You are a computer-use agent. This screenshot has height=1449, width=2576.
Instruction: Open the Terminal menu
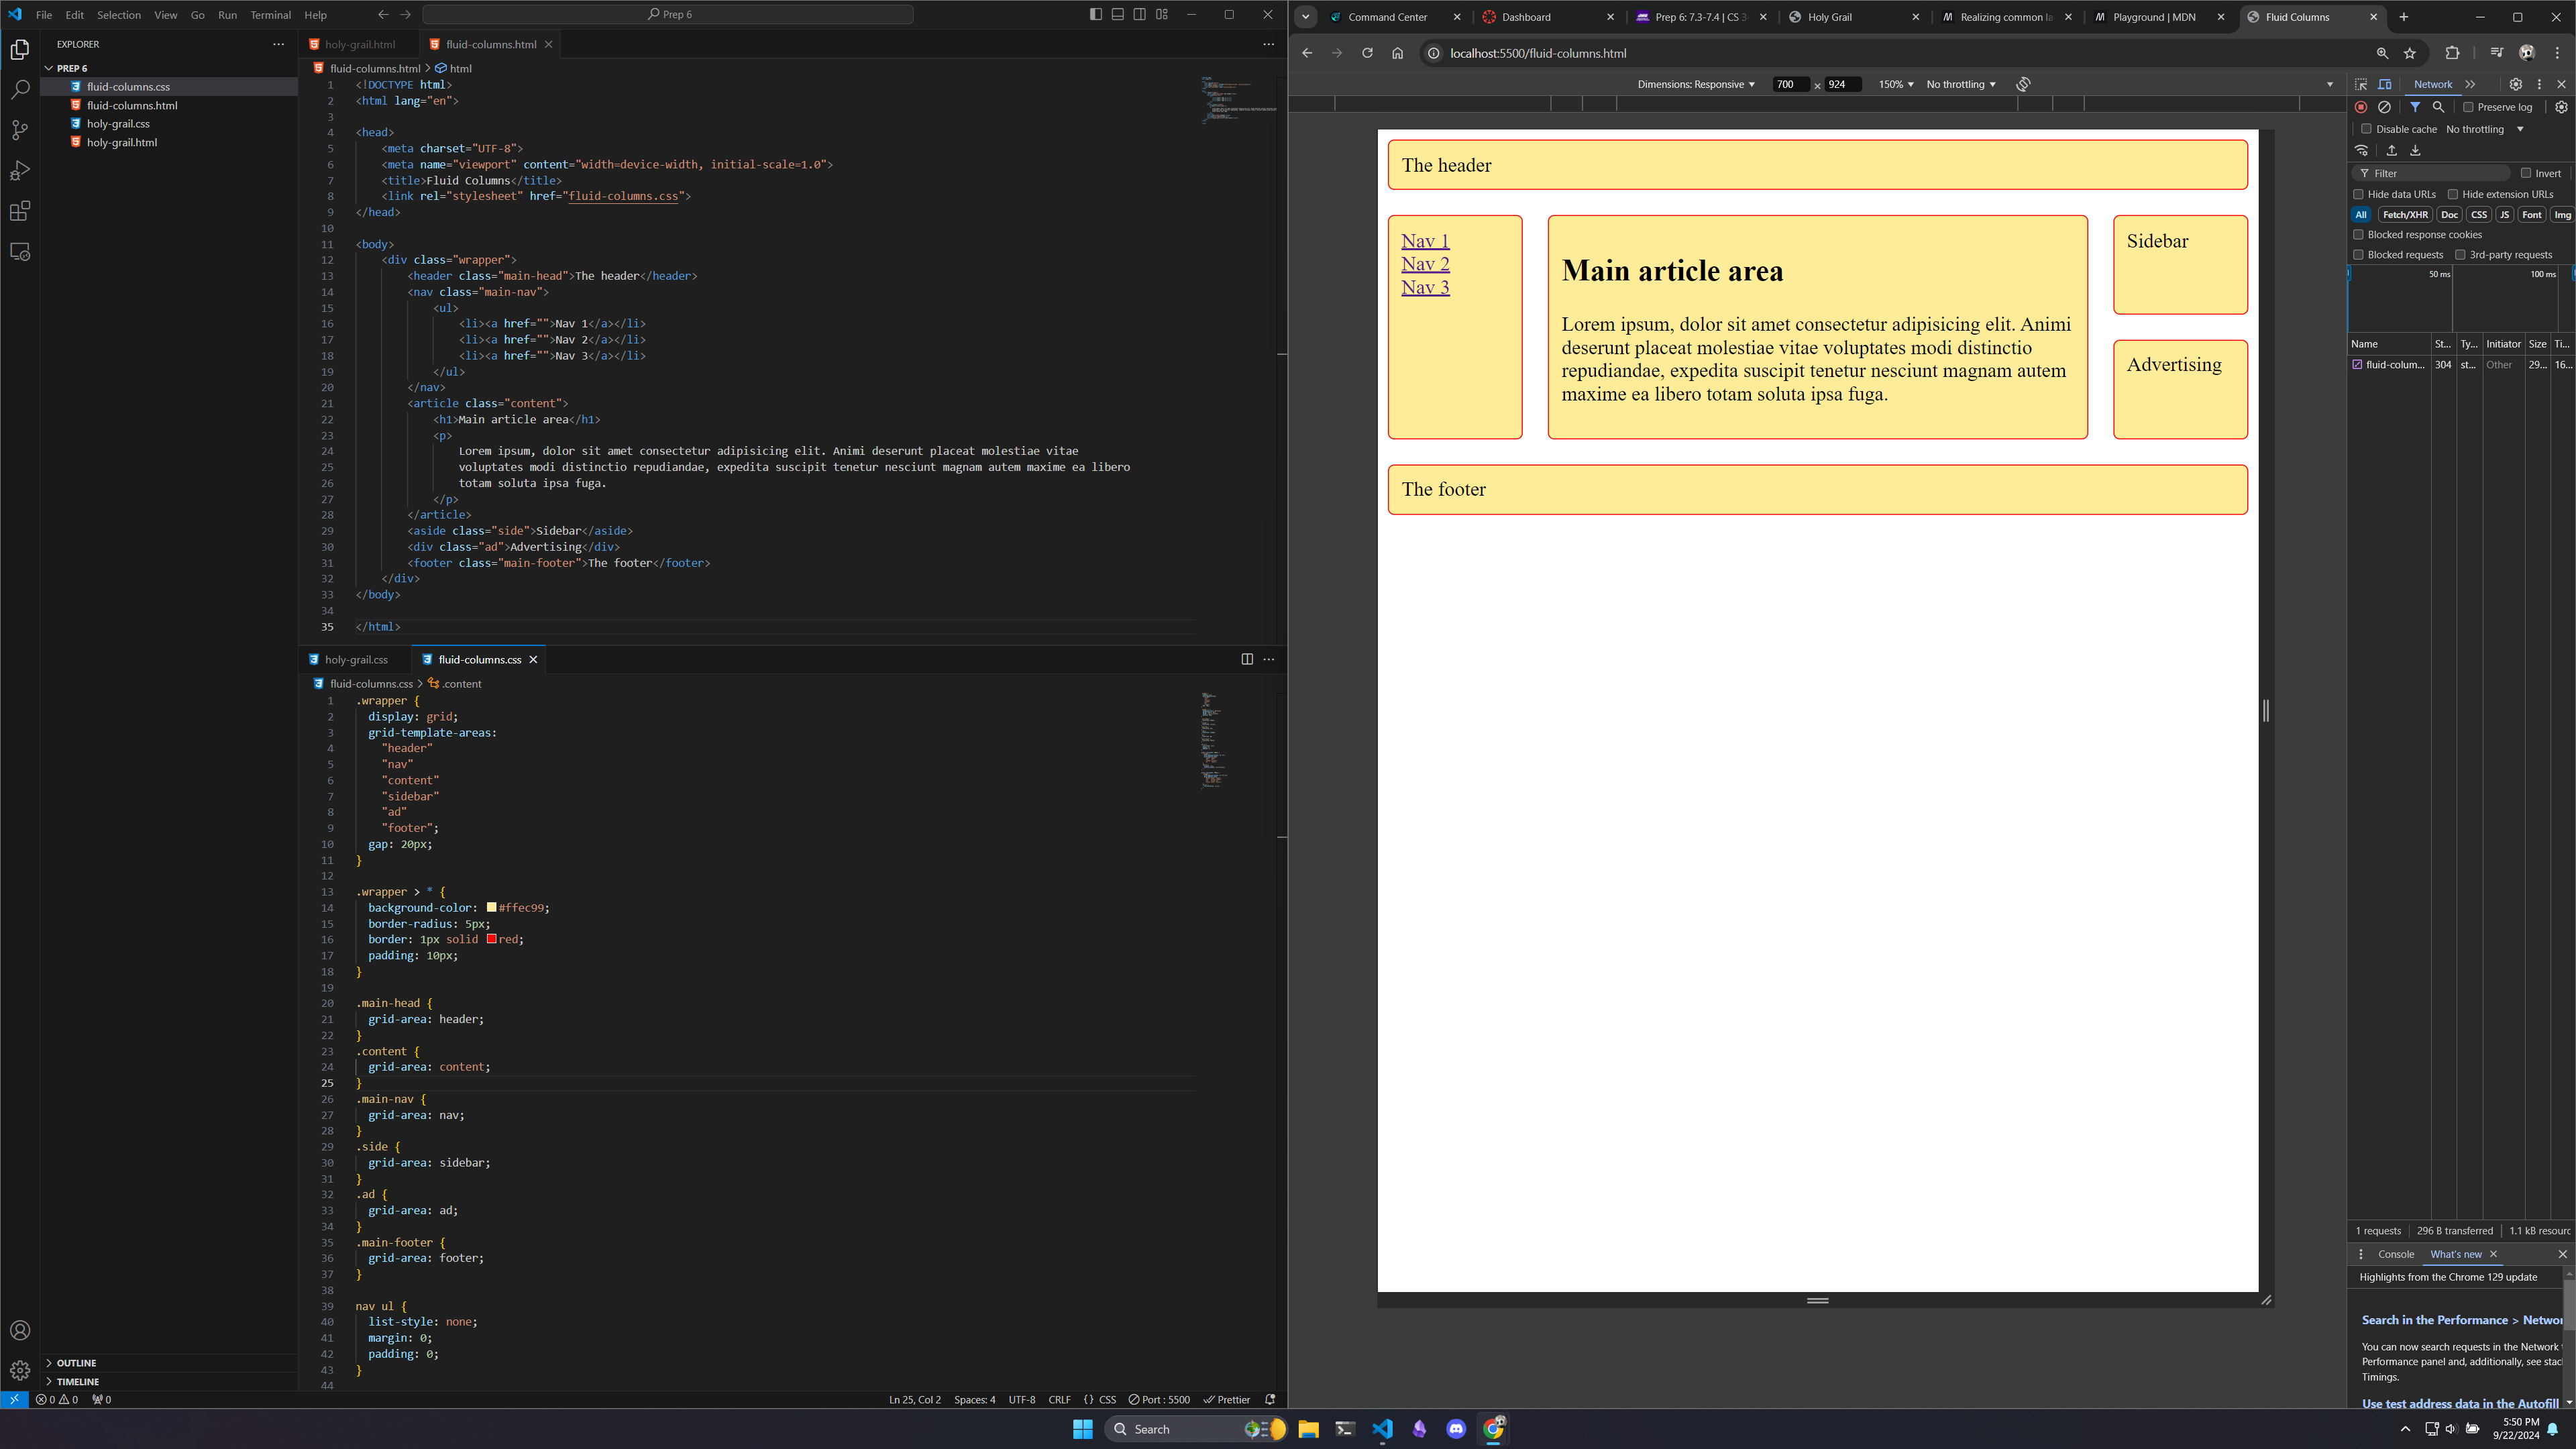tap(270, 15)
